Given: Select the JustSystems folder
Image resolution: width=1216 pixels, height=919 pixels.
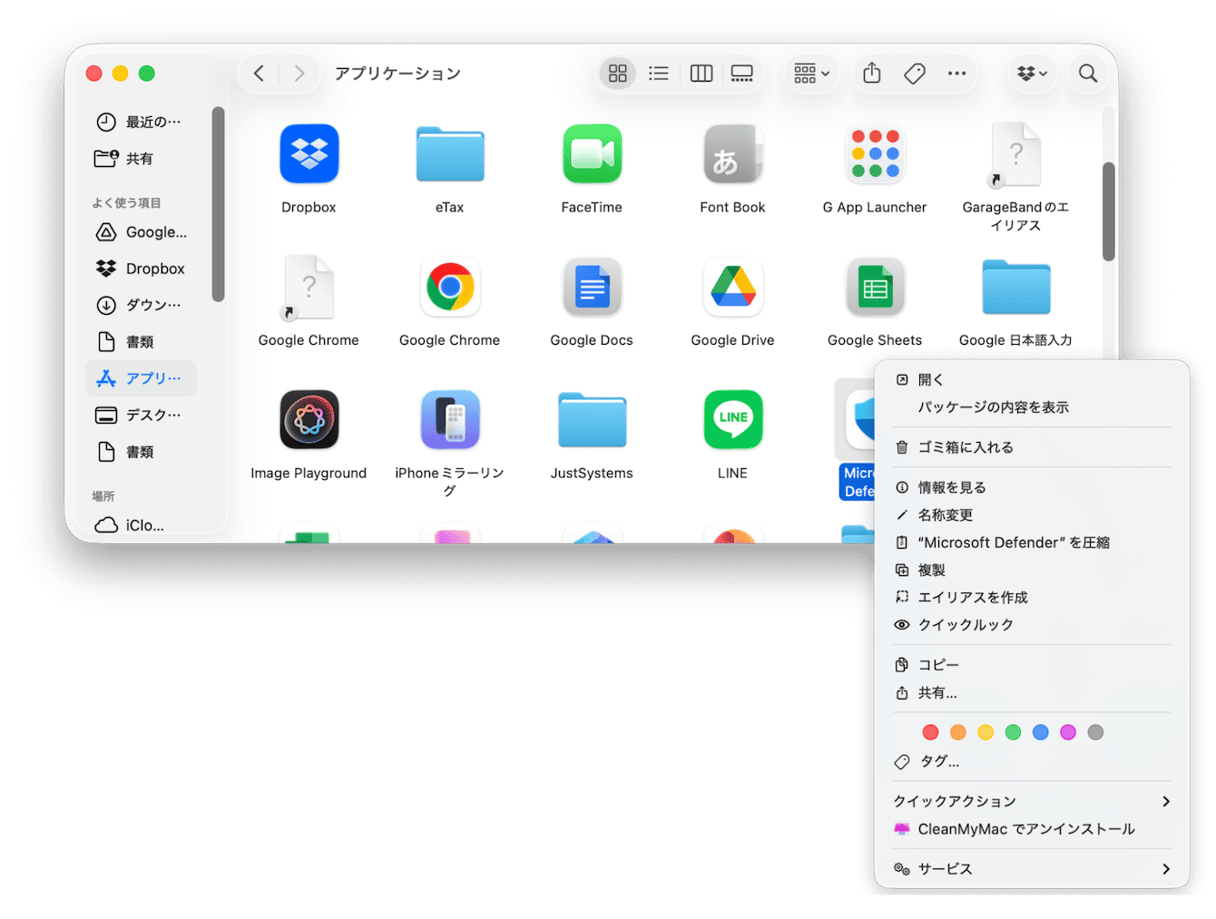Looking at the screenshot, I should tap(592, 420).
